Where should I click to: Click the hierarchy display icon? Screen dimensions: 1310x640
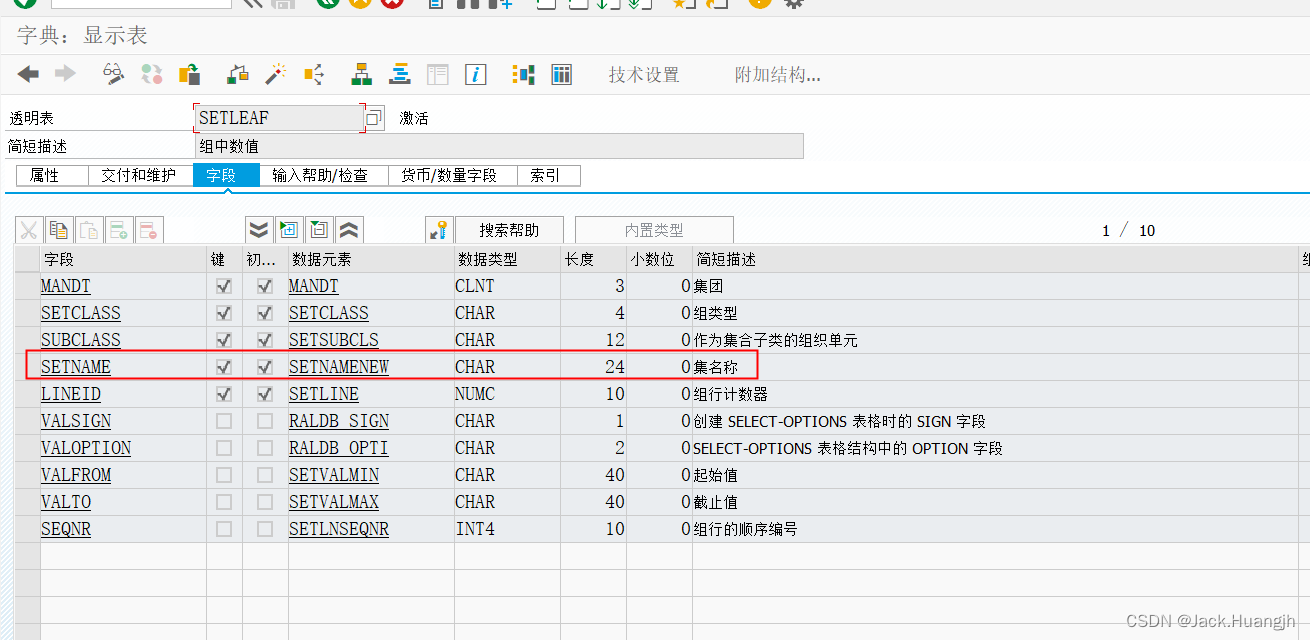360,73
